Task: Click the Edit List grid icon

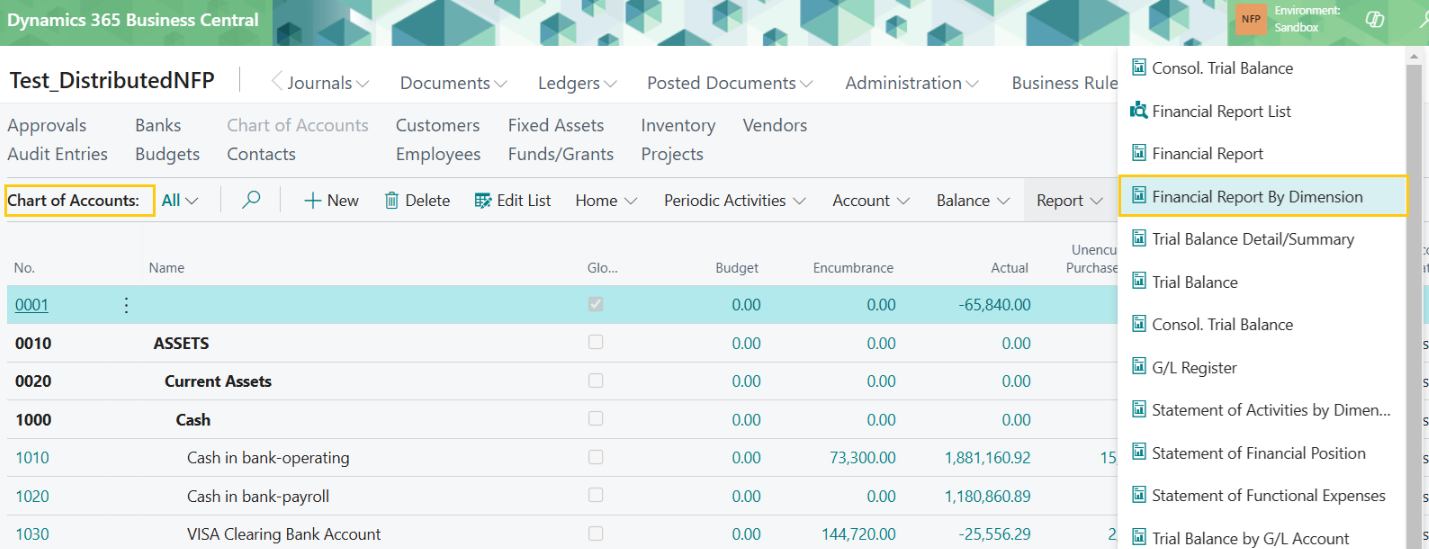Action: point(483,200)
